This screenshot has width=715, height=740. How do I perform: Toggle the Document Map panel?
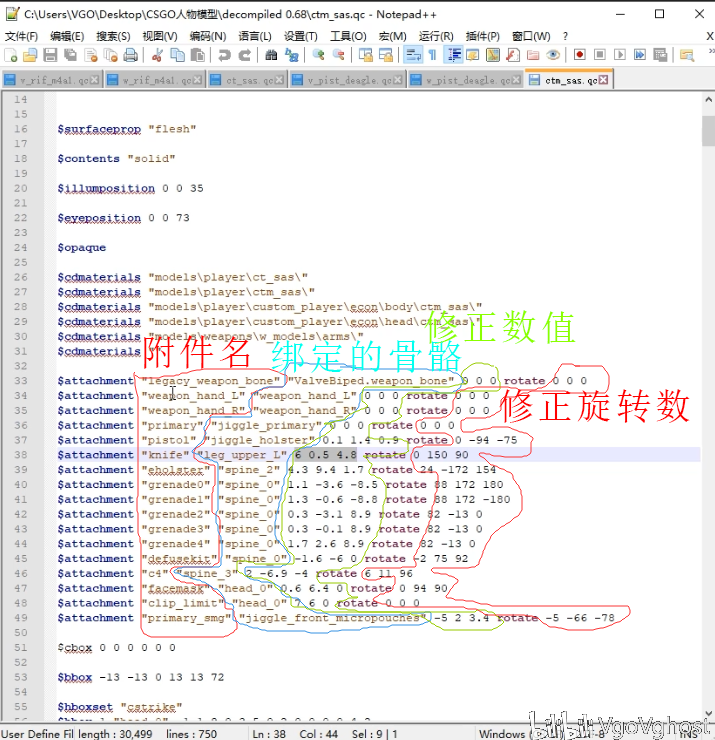click(493, 55)
